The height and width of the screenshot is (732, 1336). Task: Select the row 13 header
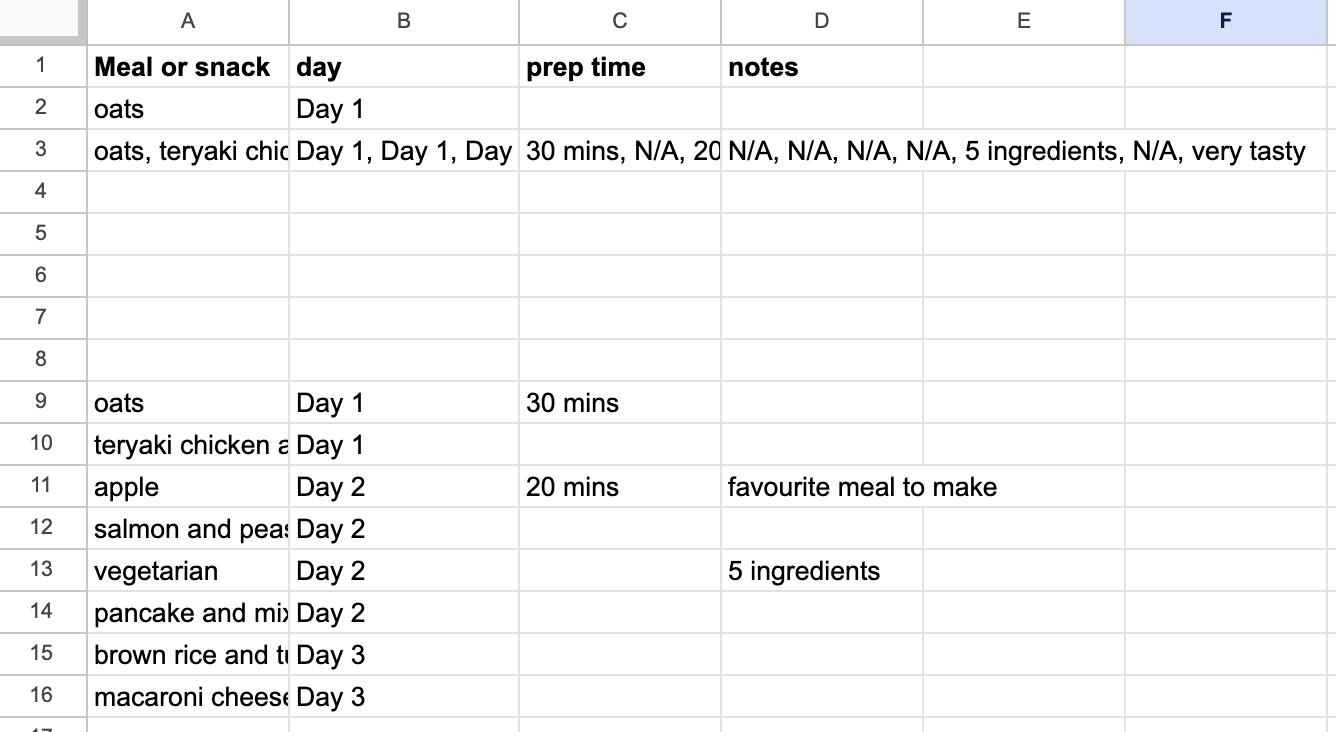[41, 570]
